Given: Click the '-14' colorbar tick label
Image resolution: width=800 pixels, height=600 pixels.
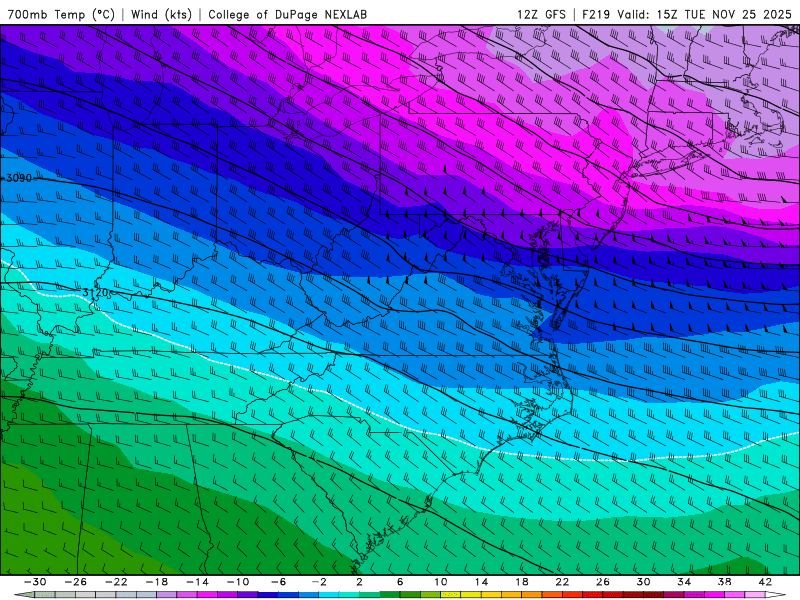Looking at the screenshot, I should click(x=197, y=582).
